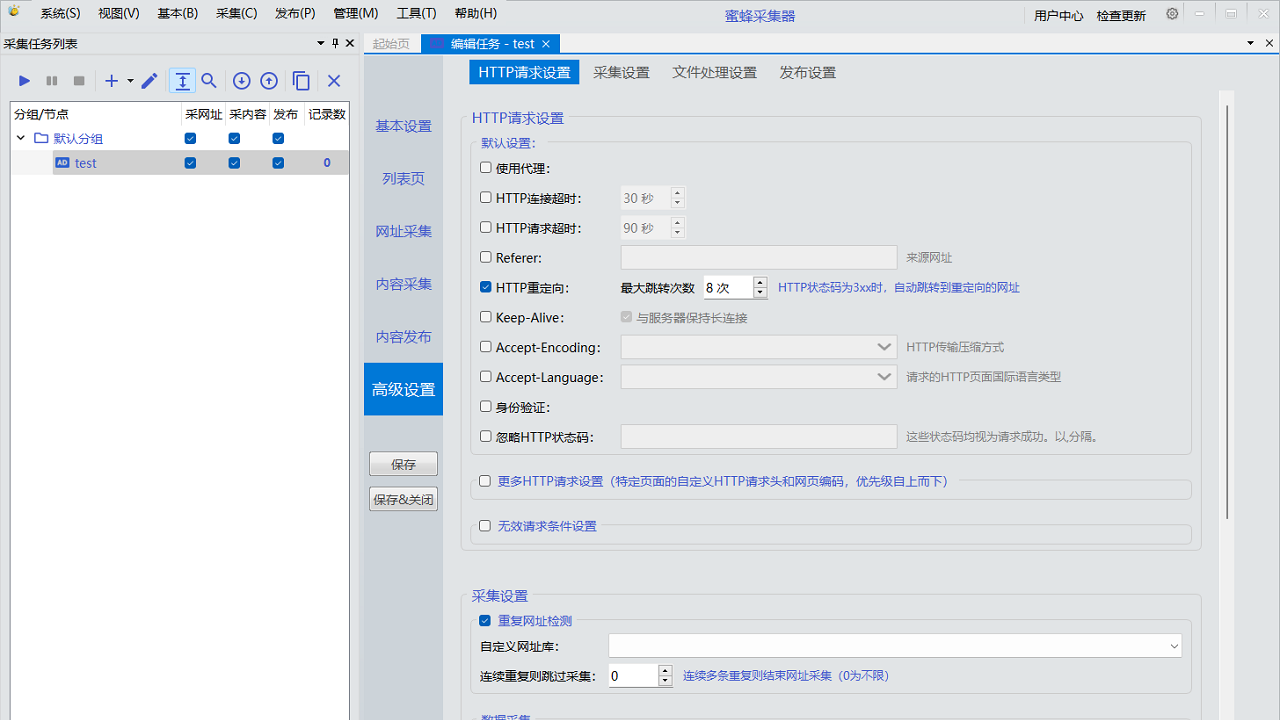Increase 最大跳转次数 with up spinner
1280x720 pixels.
click(760, 282)
